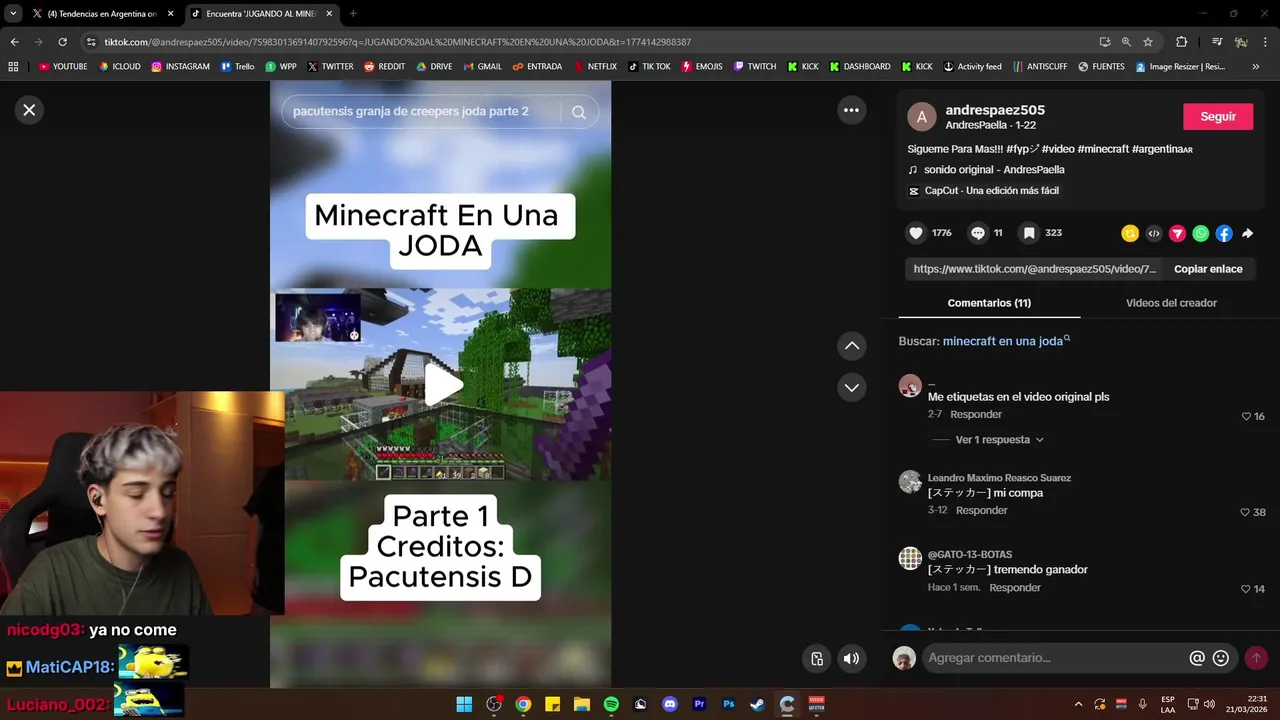Viewport: 1280px width, 720px height.
Task: Close the TikTok video viewer
Action: click(29, 110)
